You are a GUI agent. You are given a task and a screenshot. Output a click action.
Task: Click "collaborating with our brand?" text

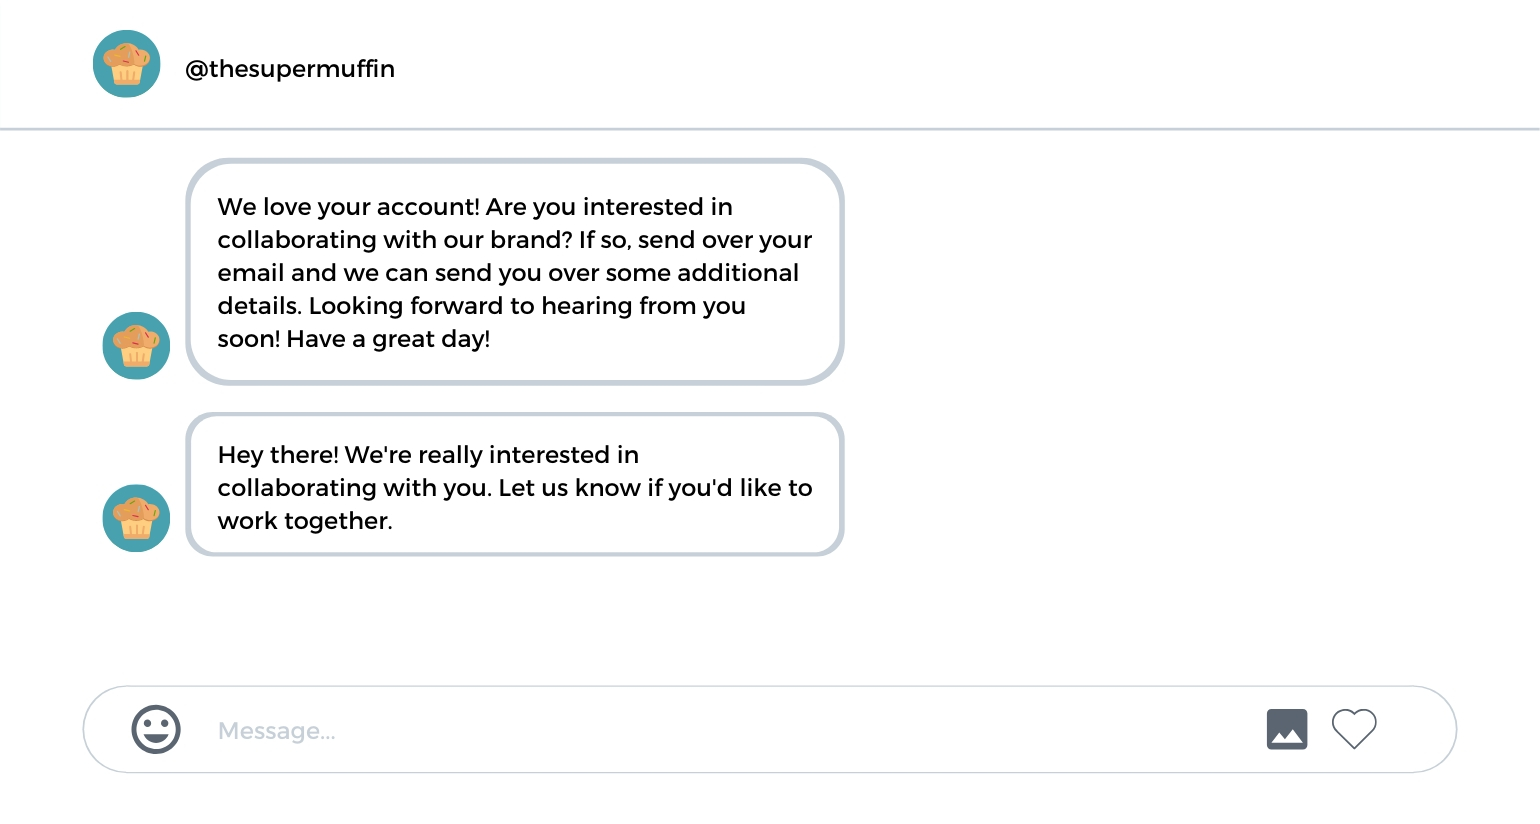tap(395, 240)
